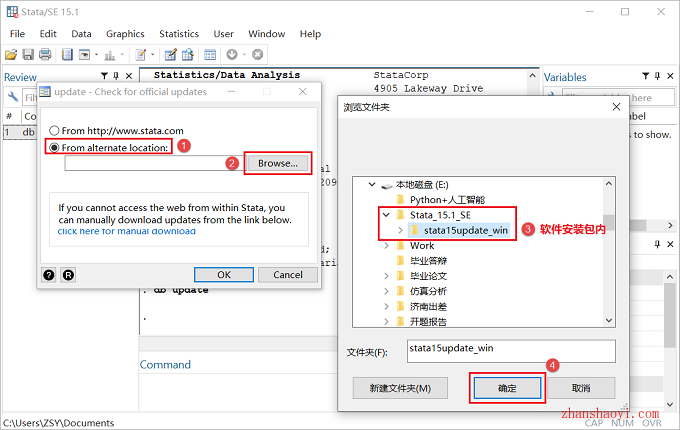Click the Review panel wrench icon

click(x=13, y=97)
